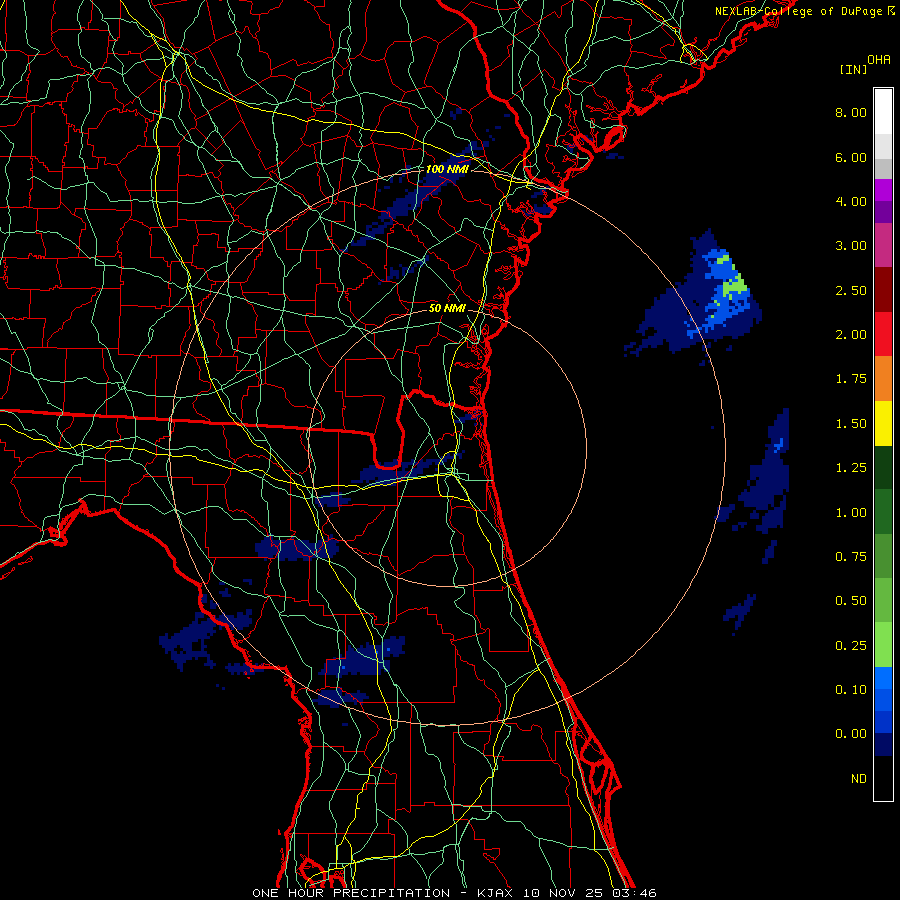Image resolution: width=900 pixels, height=900 pixels.
Task: Click the ONE HOUR PRECIPITATION title text
Action: coord(351,893)
